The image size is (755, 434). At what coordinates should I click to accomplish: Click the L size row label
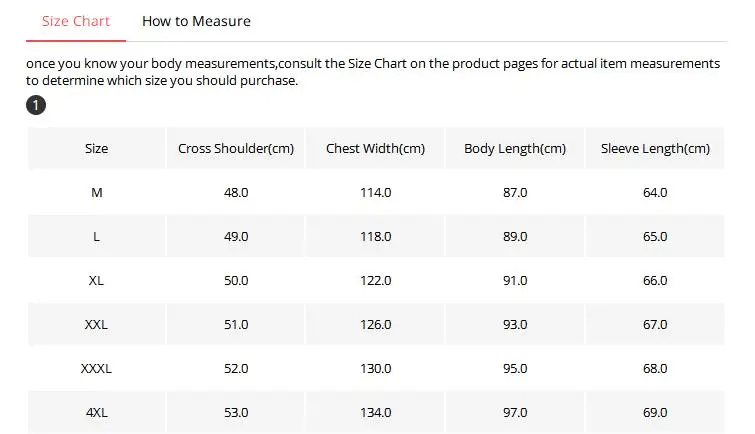96,237
